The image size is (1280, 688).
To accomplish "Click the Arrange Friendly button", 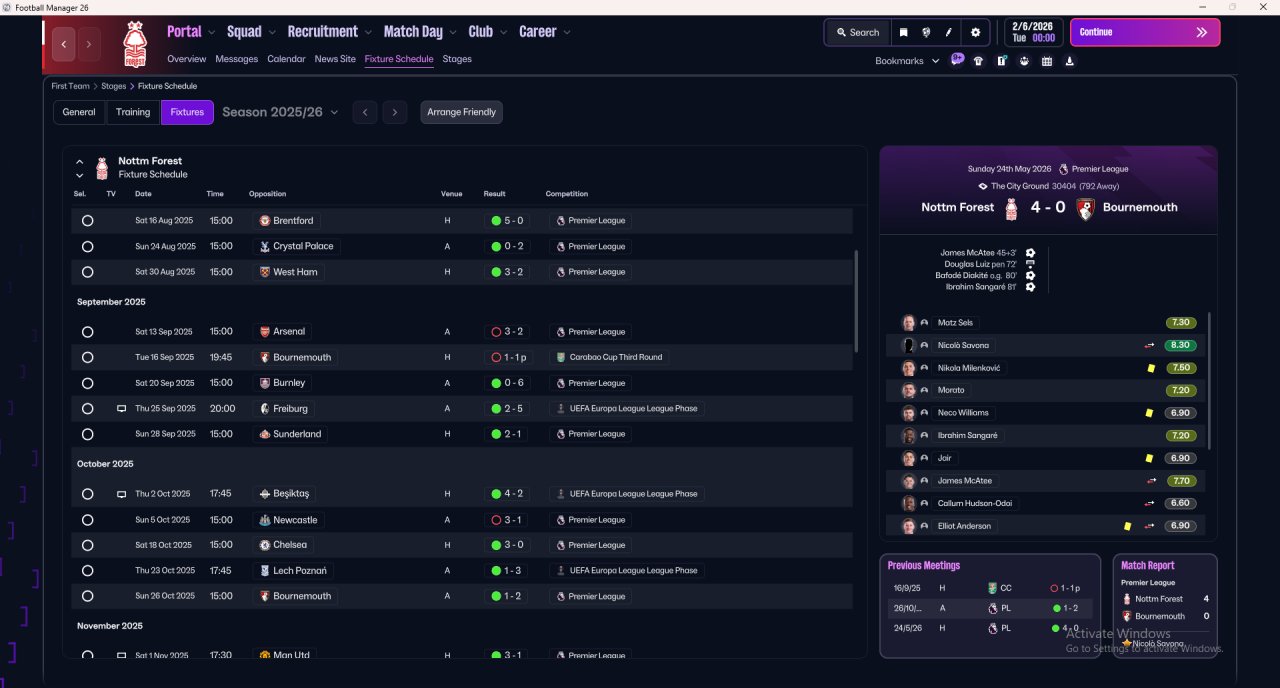I will pos(461,112).
